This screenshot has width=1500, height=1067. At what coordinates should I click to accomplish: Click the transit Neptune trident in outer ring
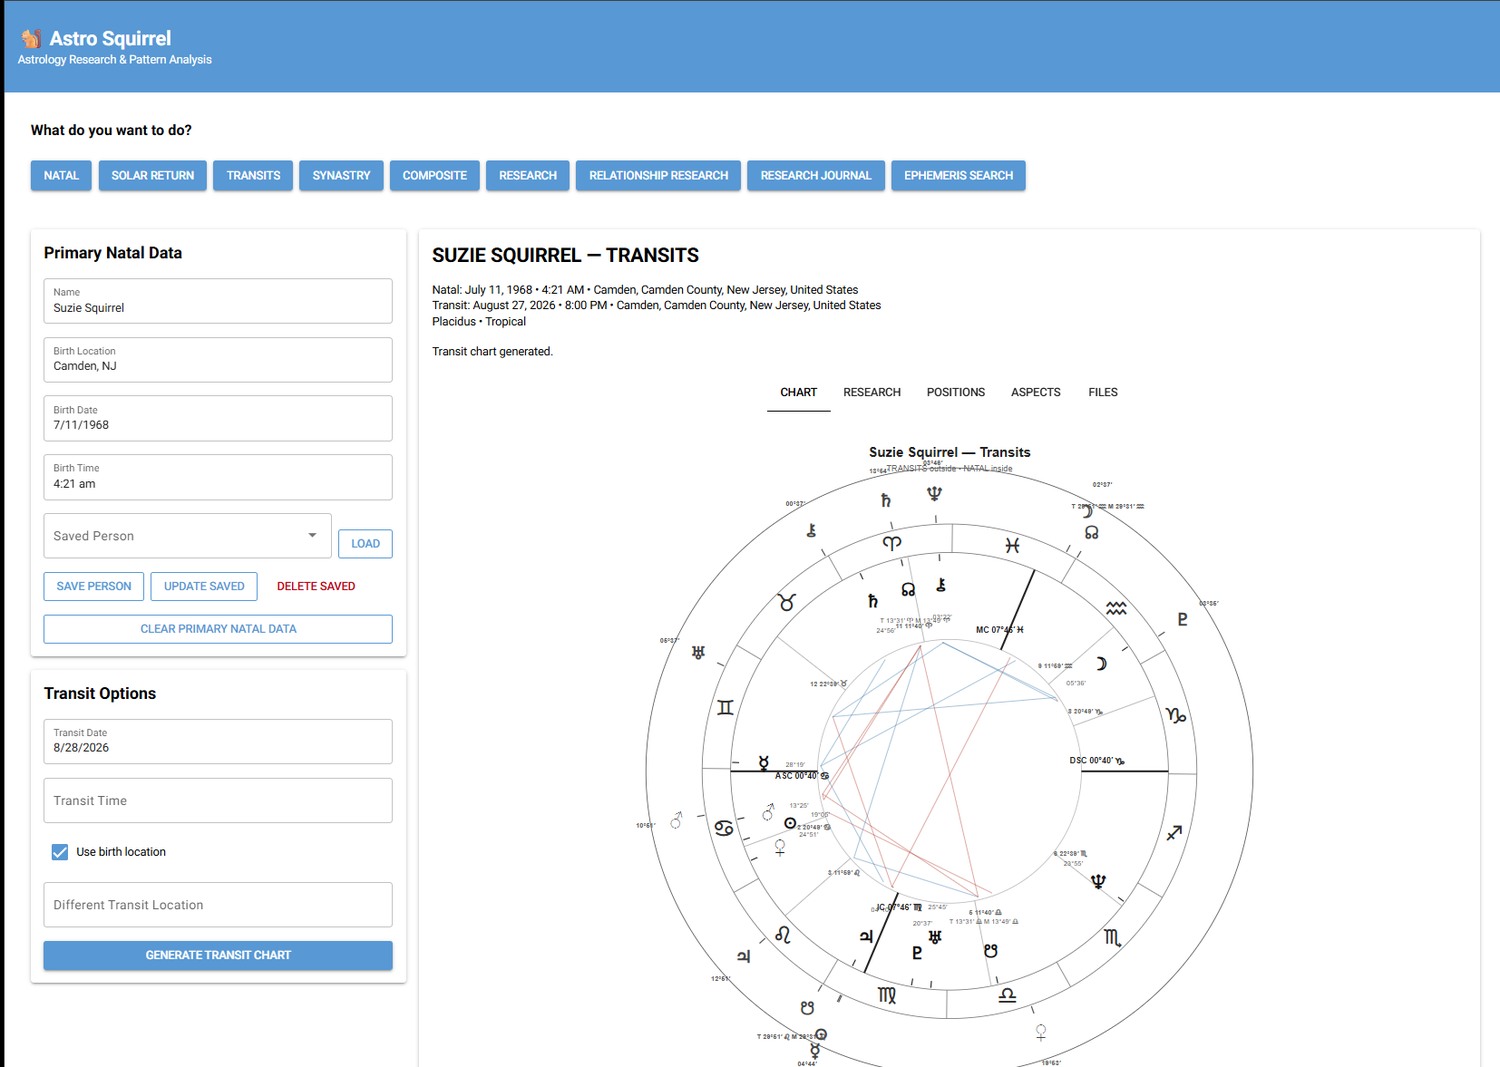click(x=934, y=493)
